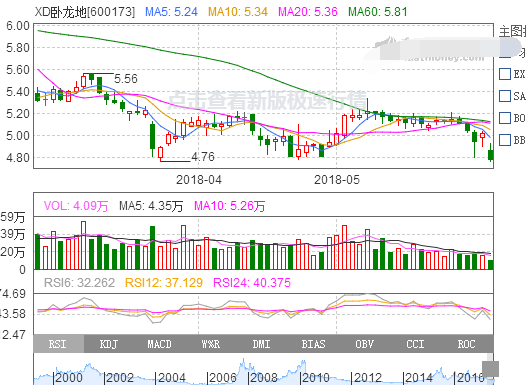Switch to the CCI indicator tab
The width and height of the screenshot is (526, 386).
415,344
